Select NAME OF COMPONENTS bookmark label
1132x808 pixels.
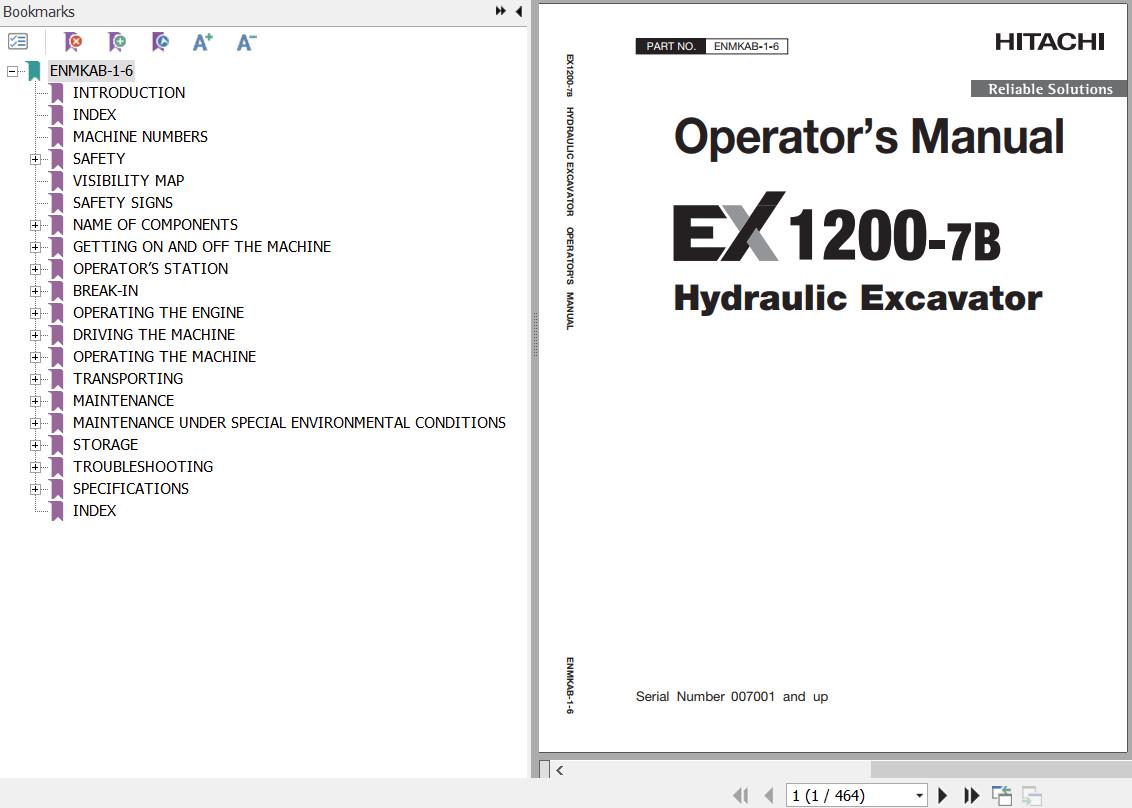point(155,225)
